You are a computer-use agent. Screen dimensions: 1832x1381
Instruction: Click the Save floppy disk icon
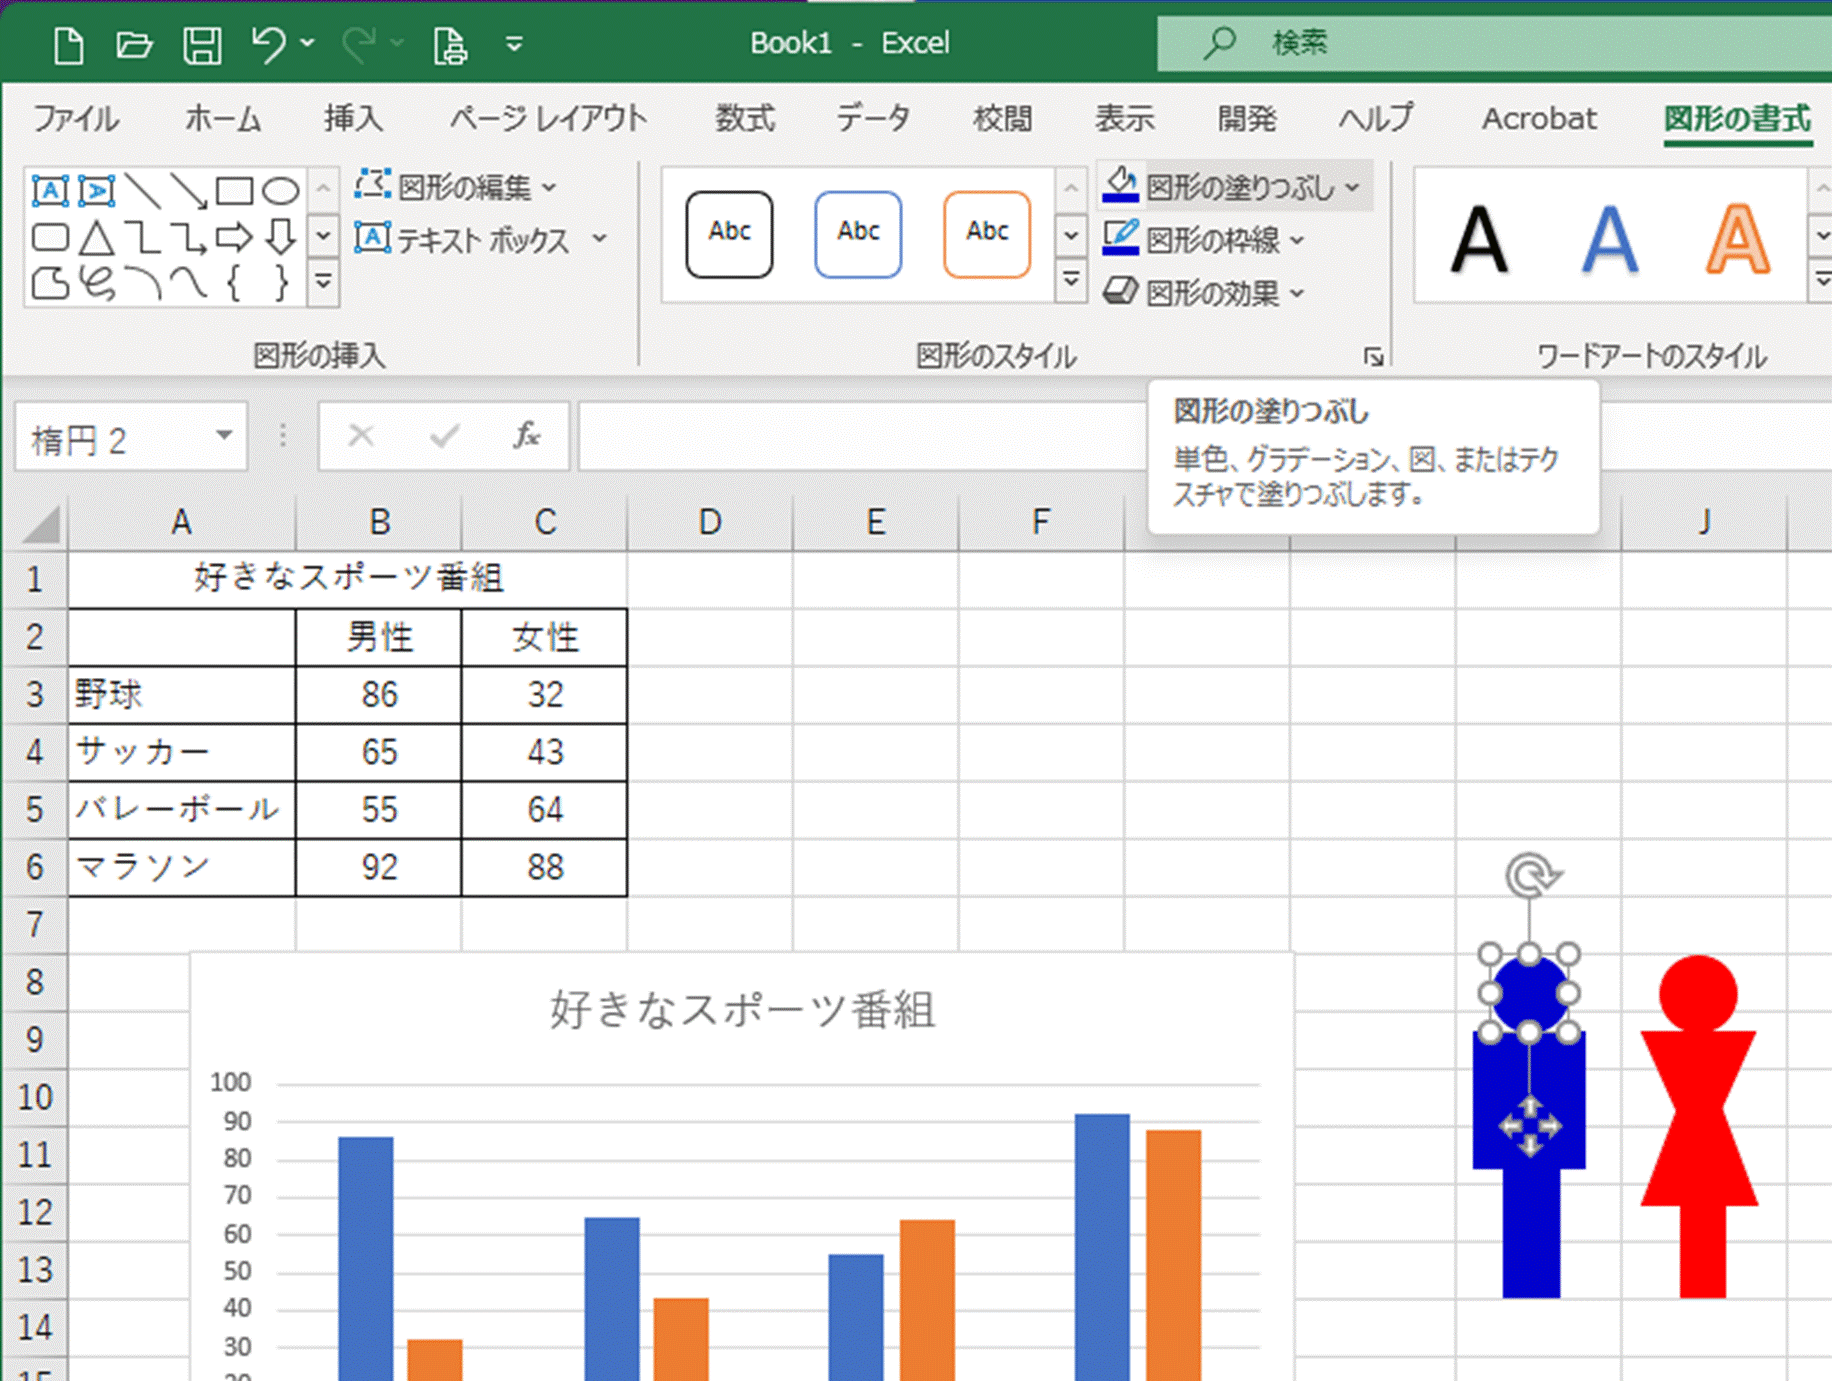tap(201, 45)
